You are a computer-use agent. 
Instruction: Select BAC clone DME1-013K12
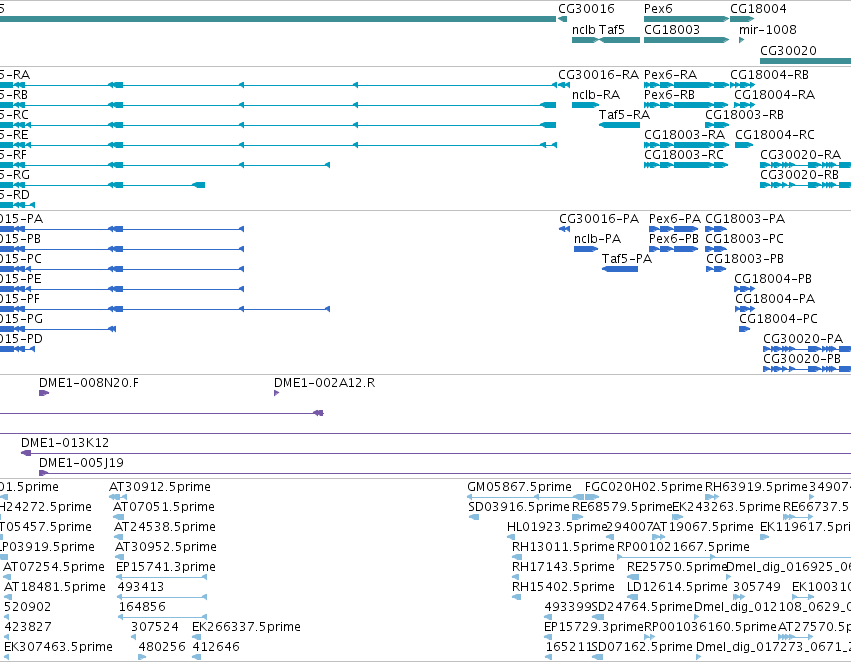[65, 443]
